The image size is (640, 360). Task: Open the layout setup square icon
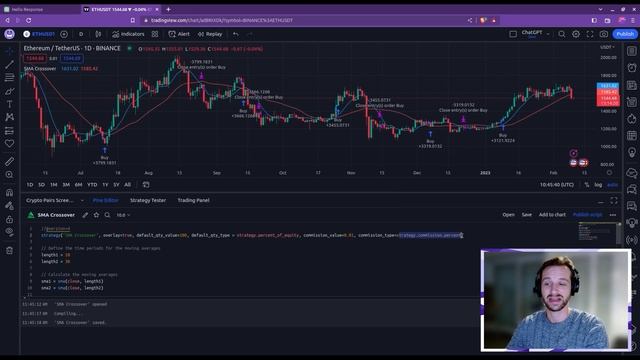pos(513,34)
